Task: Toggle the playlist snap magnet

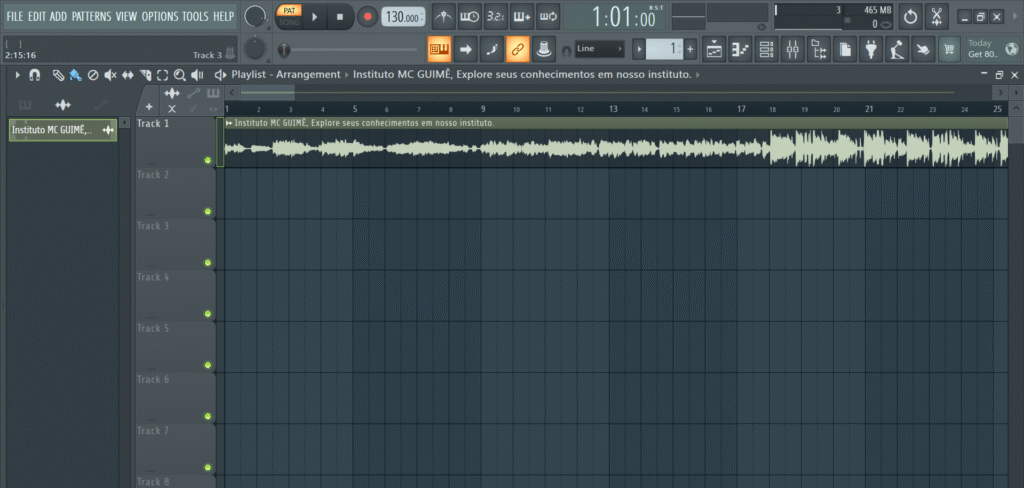Action: coord(35,75)
